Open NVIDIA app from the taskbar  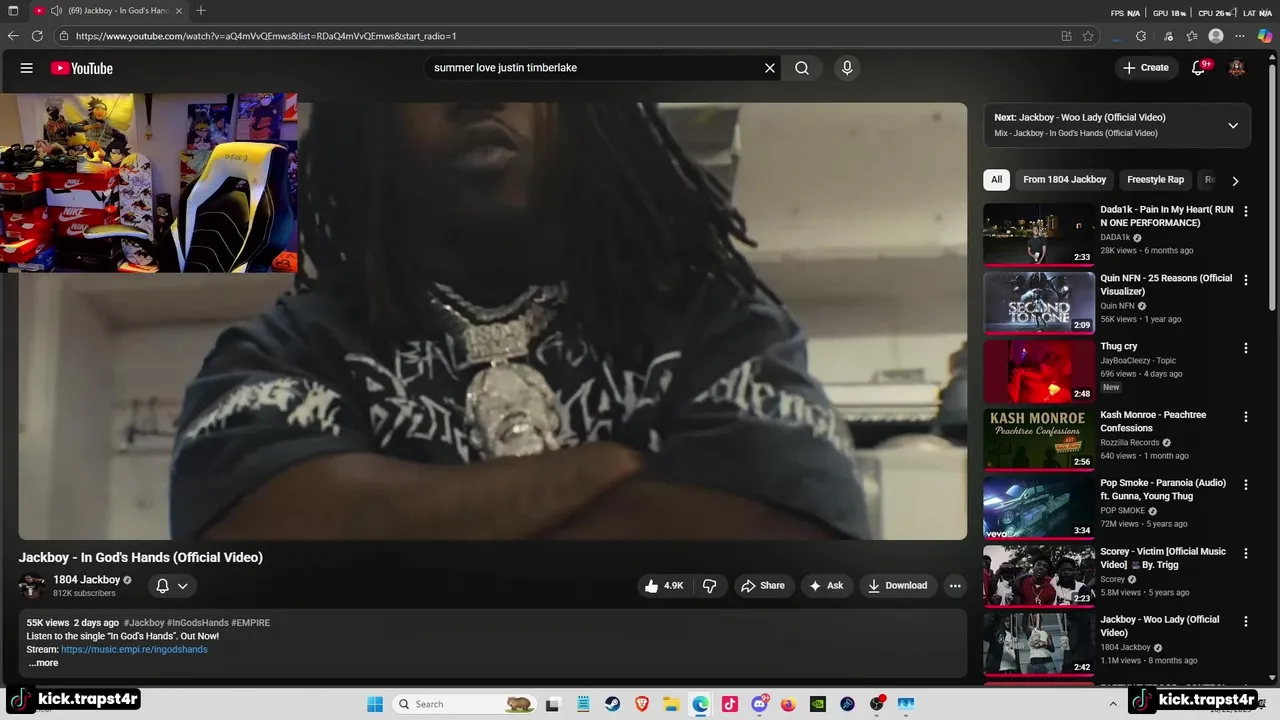click(818, 704)
